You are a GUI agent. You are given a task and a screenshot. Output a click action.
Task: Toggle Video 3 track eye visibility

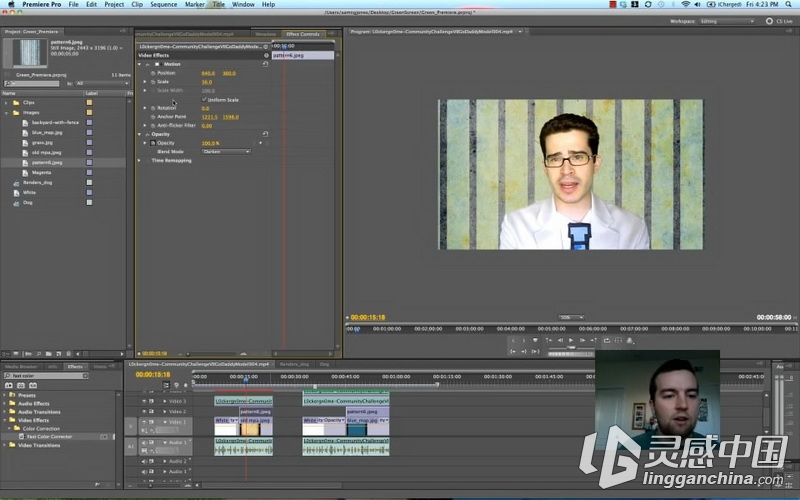pos(144,402)
